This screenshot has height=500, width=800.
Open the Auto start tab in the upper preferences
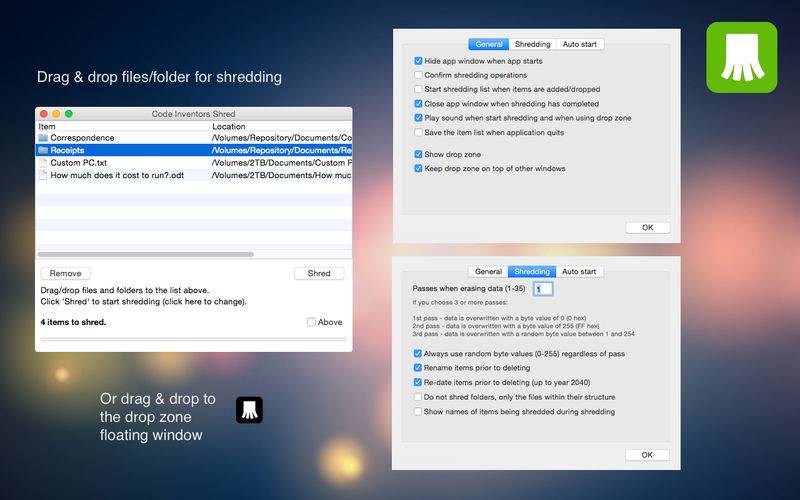click(x=580, y=44)
